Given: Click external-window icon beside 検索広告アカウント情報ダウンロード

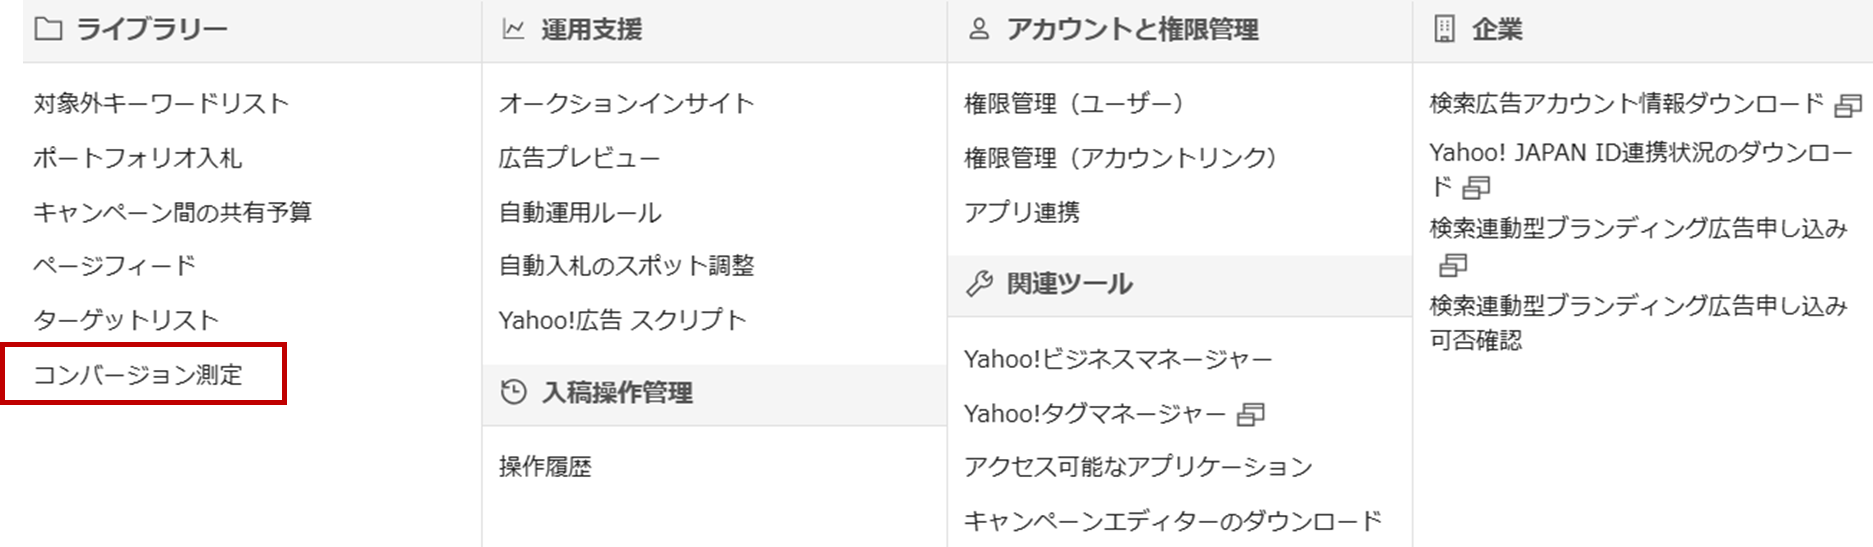Looking at the screenshot, I should [1848, 105].
